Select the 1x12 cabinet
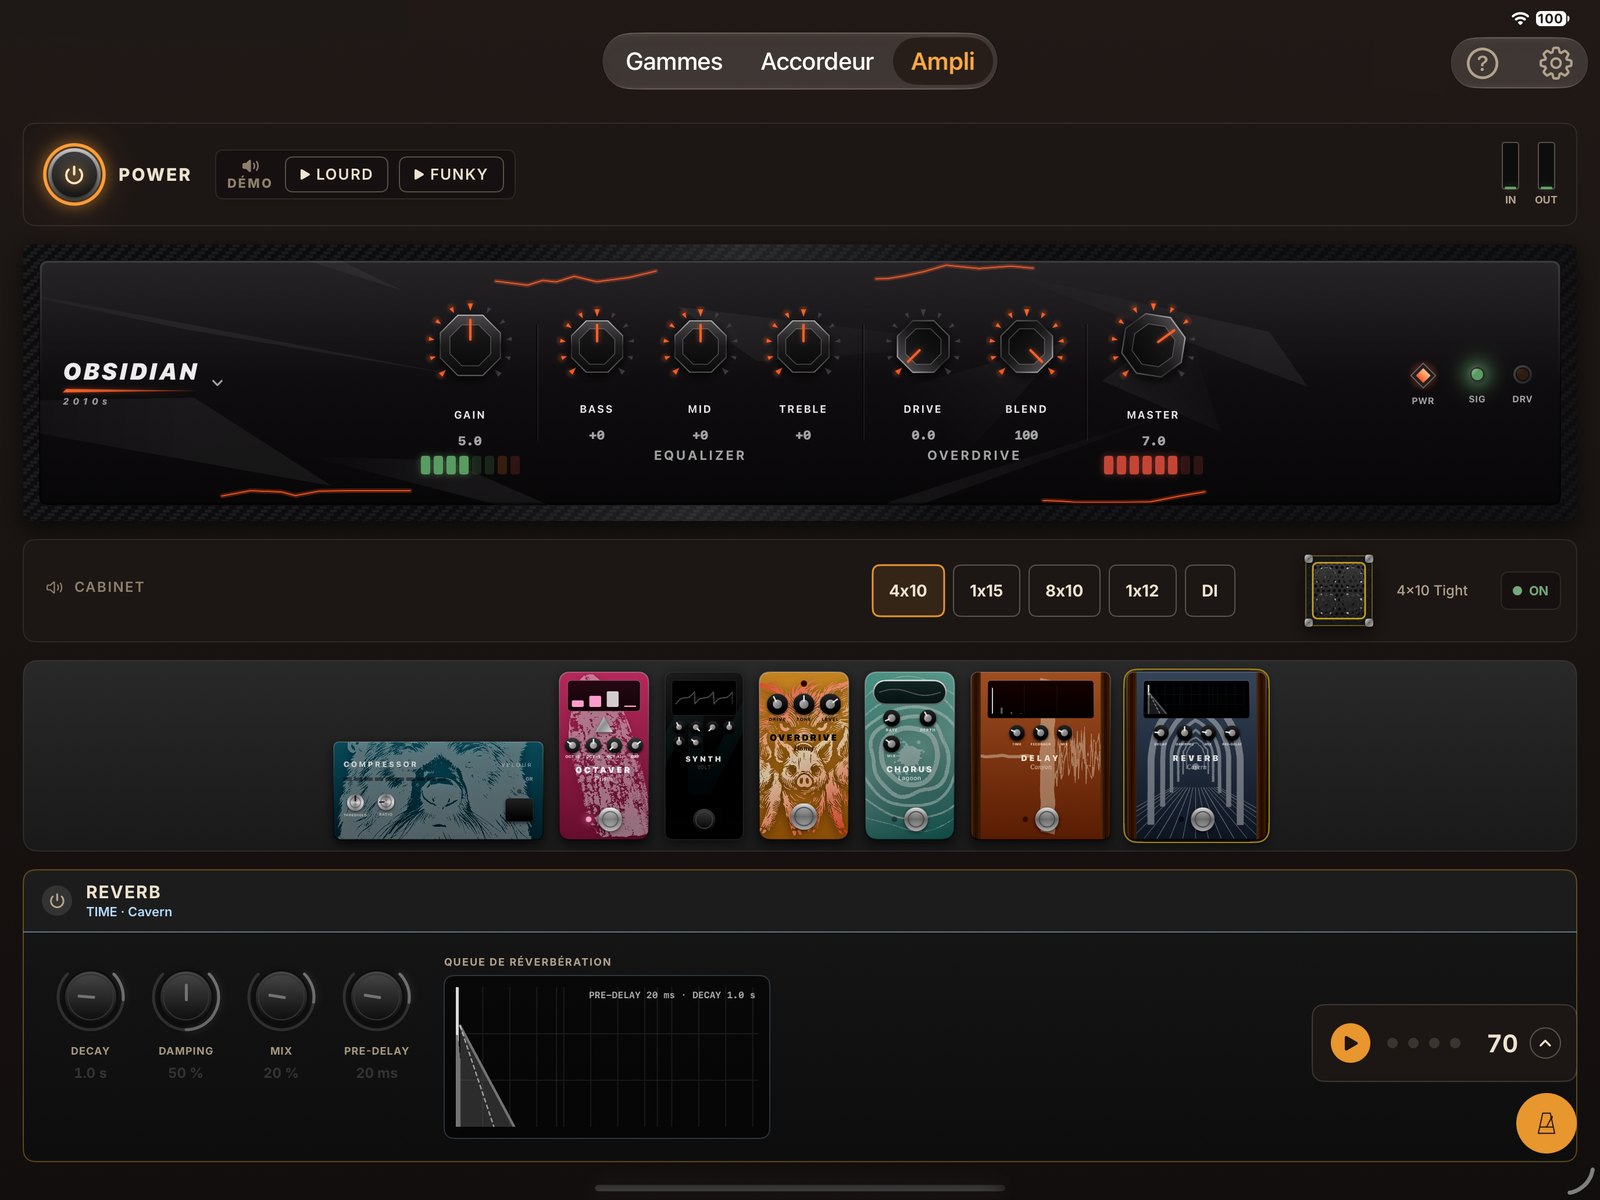 tap(1142, 591)
